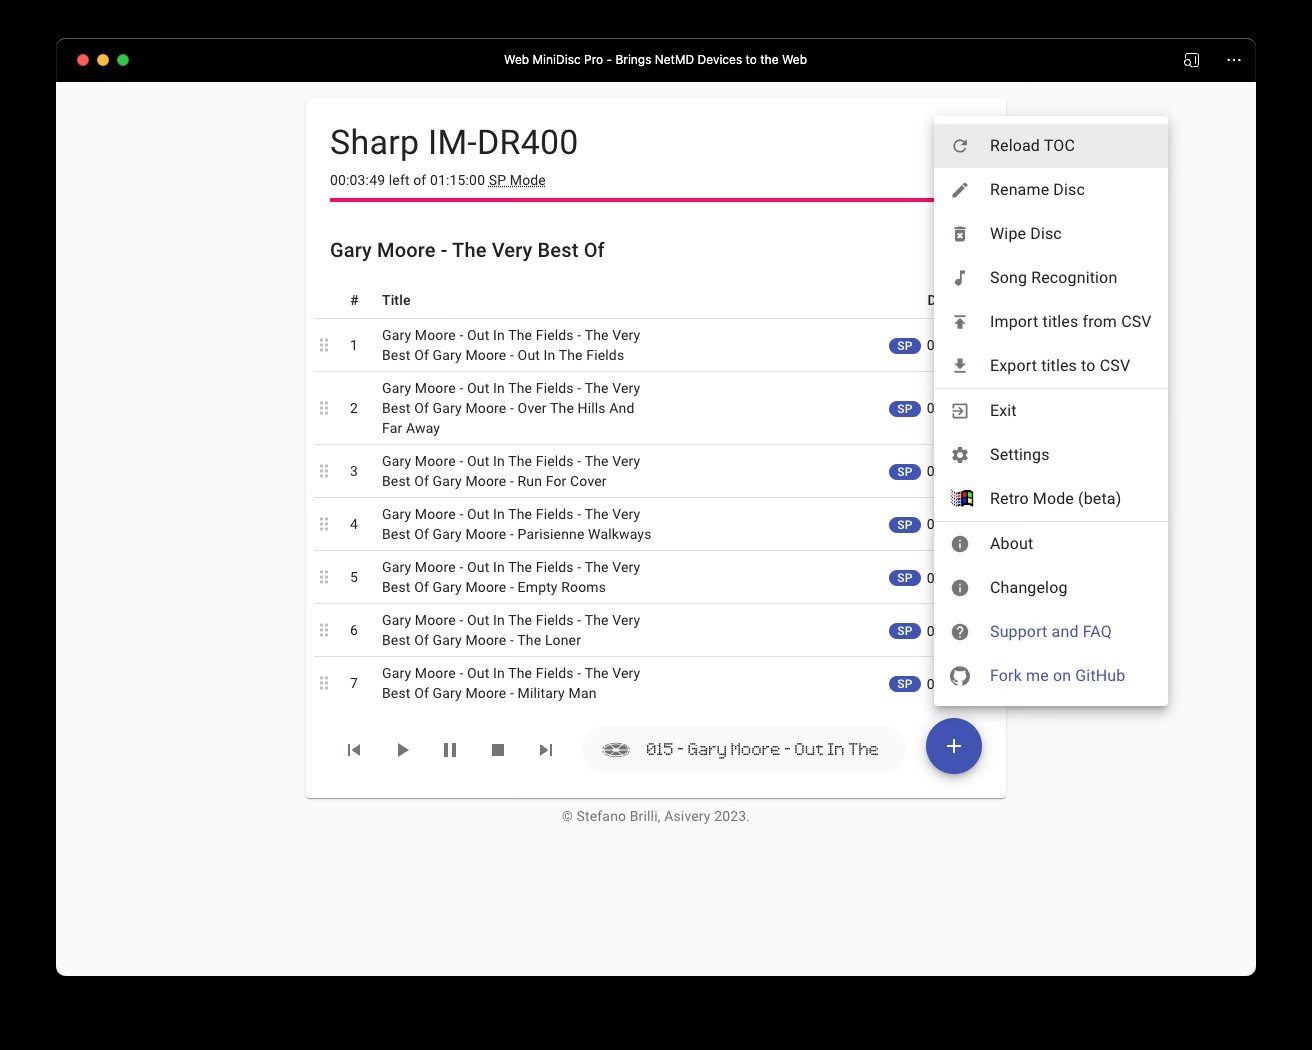This screenshot has height=1050, width=1312.
Task: Select track 2 Over The Hills And Far Away
Action: point(511,408)
